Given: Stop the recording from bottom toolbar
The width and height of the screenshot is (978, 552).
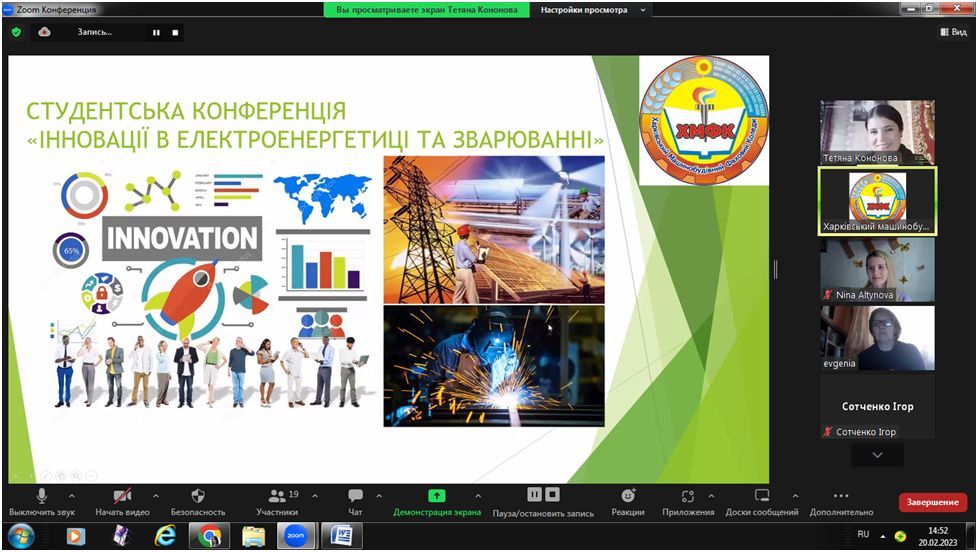Looking at the screenshot, I should click(x=553, y=495).
